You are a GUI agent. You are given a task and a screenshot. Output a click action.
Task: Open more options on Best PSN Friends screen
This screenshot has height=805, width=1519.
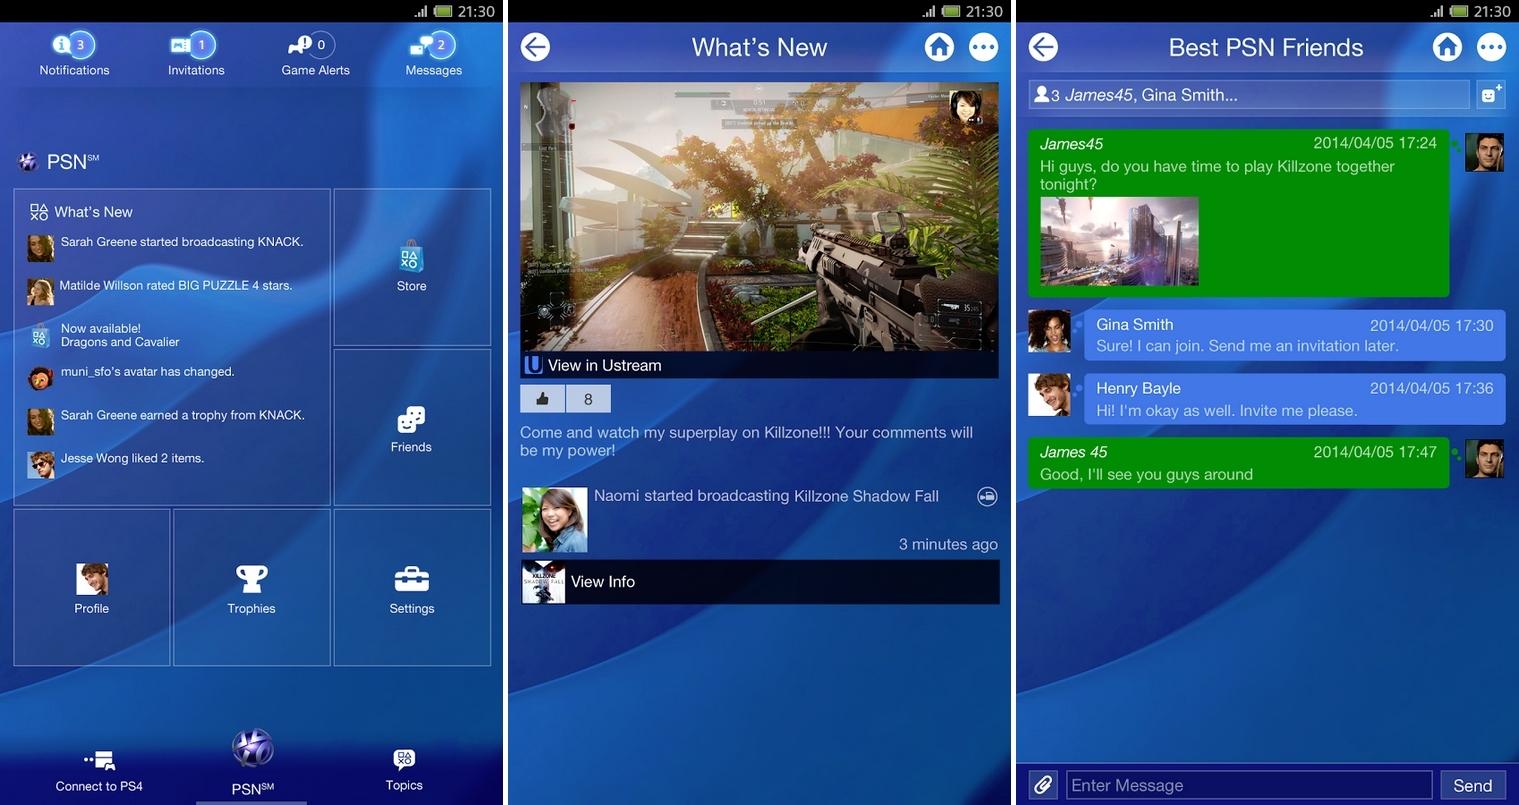click(x=1492, y=47)
